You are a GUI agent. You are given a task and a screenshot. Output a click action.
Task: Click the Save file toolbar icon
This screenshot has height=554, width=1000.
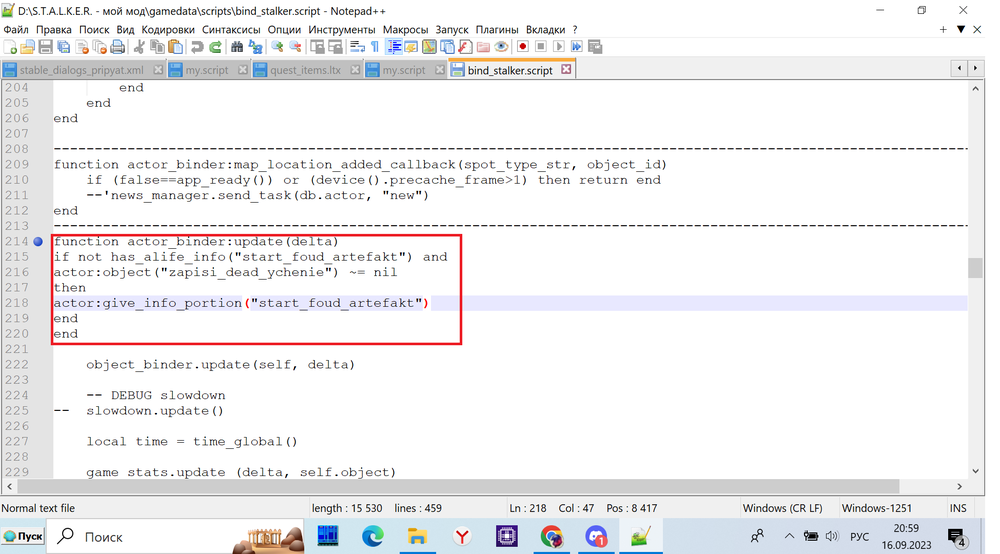pyautogui.click(x=46, y=47)
